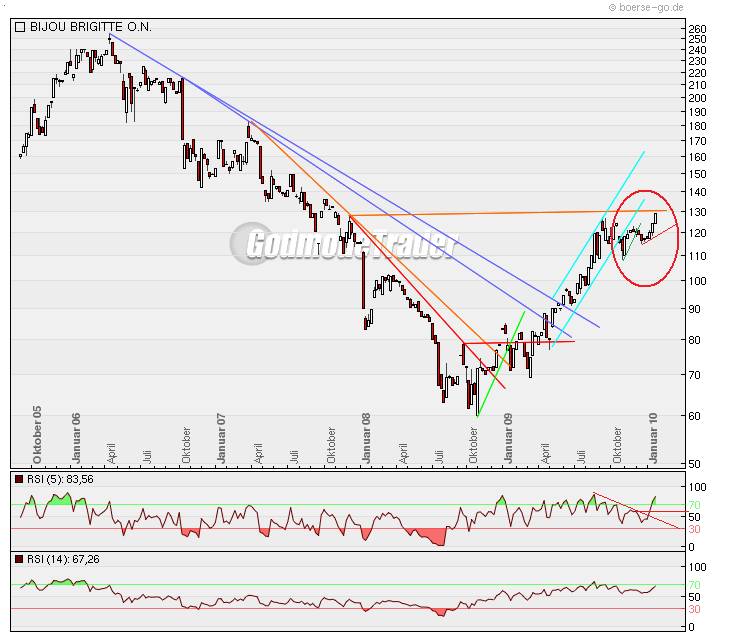
Task: Click the 260 price axis value
Action: click(x=697, y=29)
